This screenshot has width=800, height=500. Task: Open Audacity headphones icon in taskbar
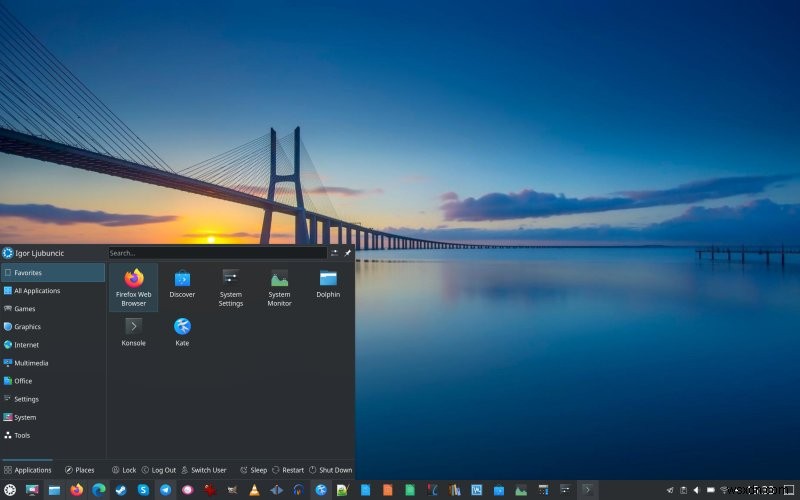point(299,490)
